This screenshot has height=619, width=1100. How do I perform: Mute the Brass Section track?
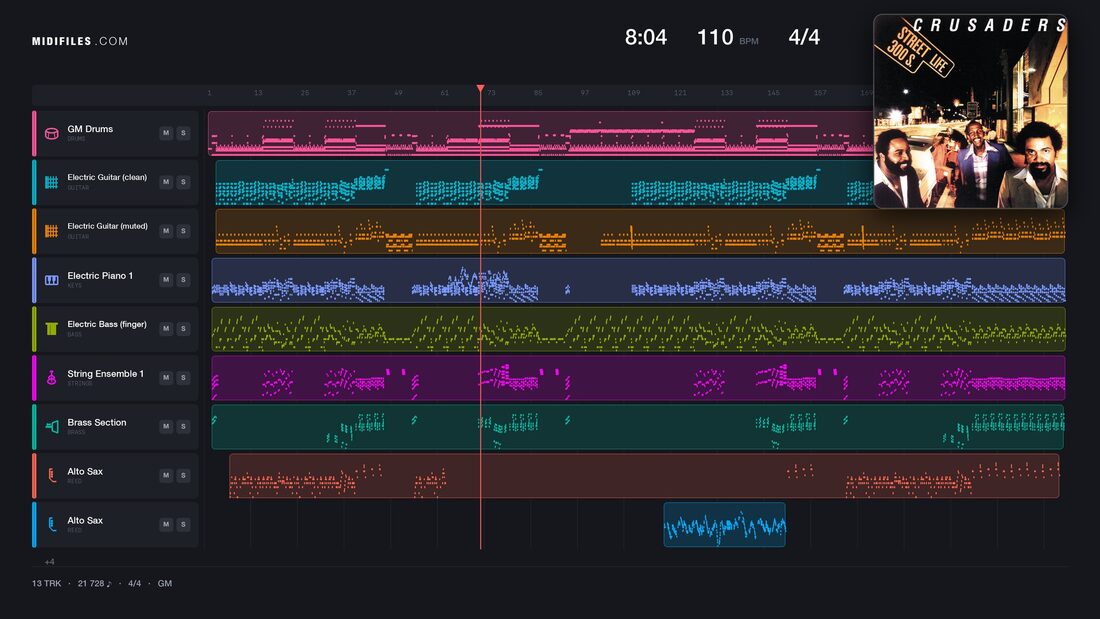pos(166,426)
